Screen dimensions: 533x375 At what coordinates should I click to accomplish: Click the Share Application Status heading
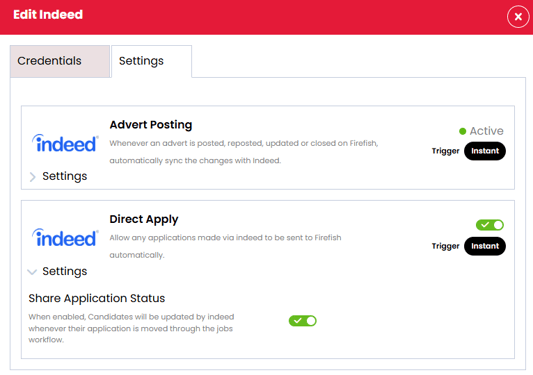[x=97, y=298]
